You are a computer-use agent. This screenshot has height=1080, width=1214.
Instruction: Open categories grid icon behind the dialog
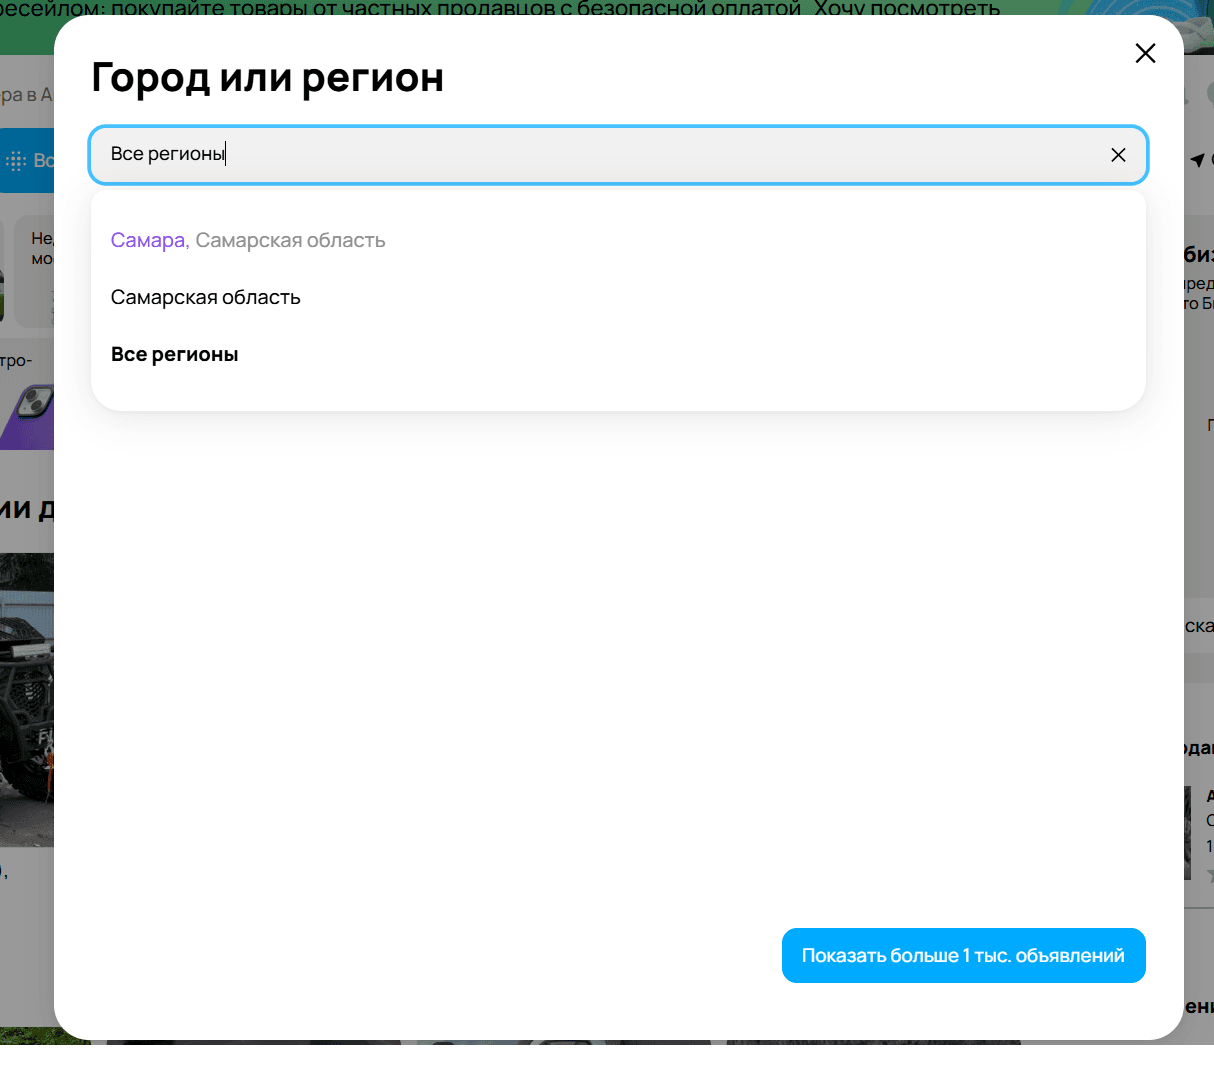16,160
